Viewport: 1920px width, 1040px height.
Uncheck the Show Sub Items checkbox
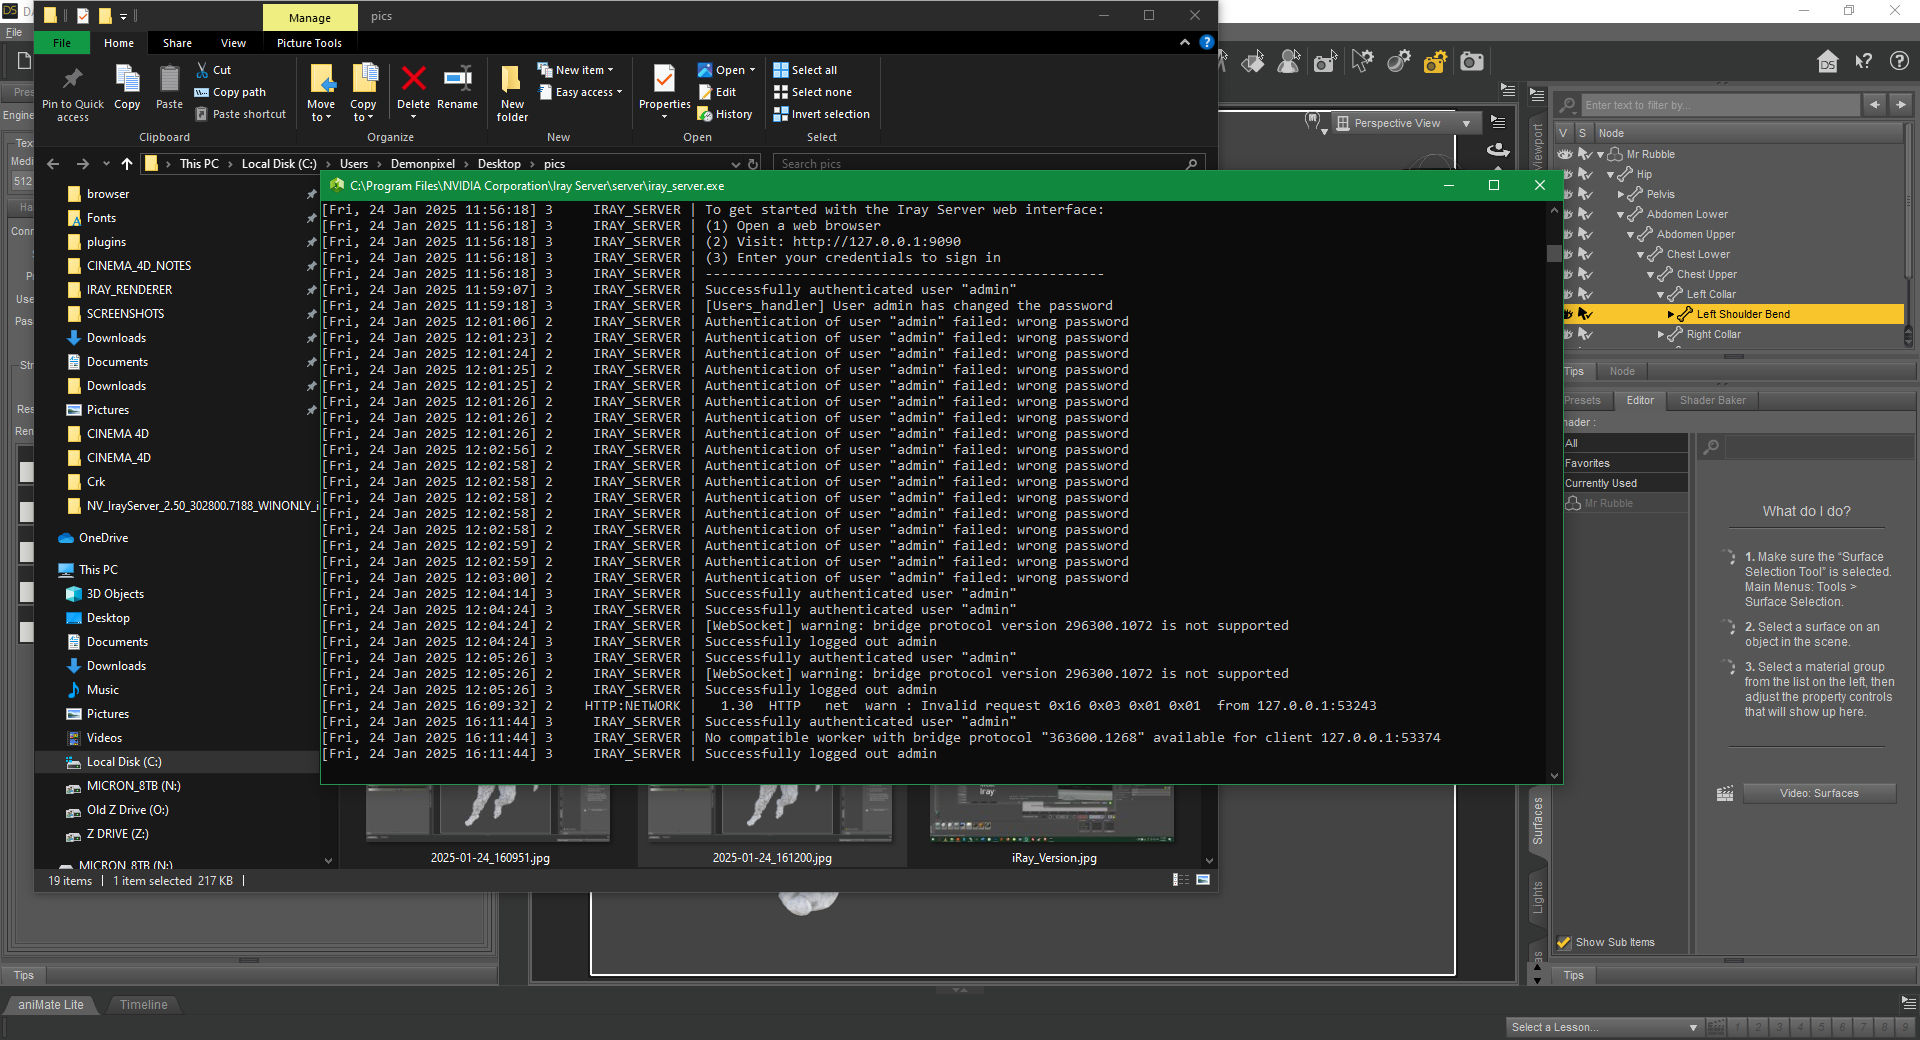click(1564, 942)
